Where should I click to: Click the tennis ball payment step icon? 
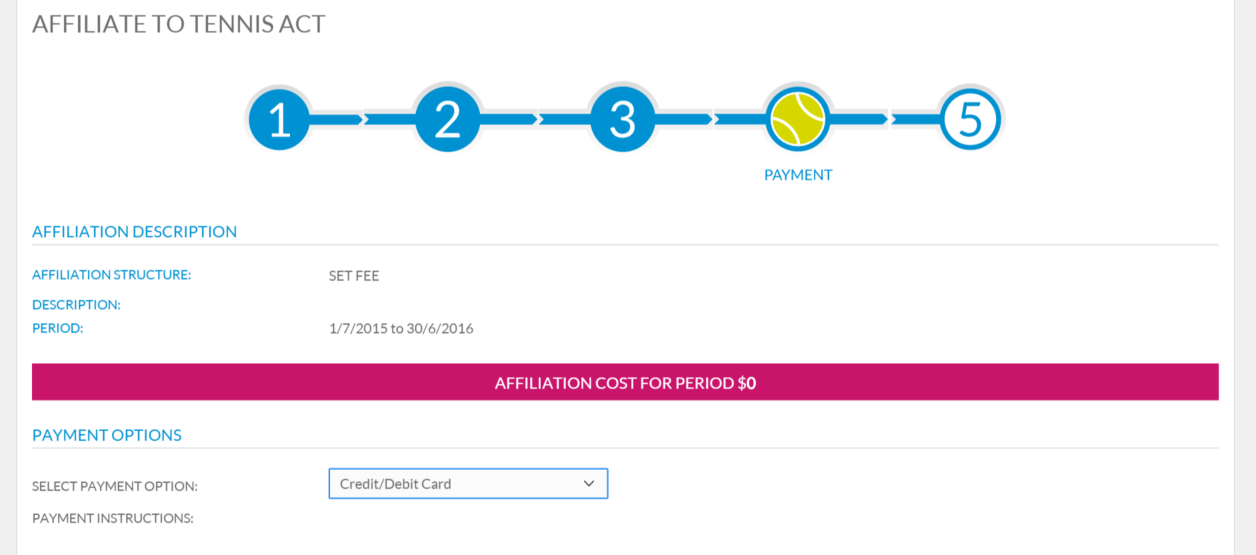797,119
